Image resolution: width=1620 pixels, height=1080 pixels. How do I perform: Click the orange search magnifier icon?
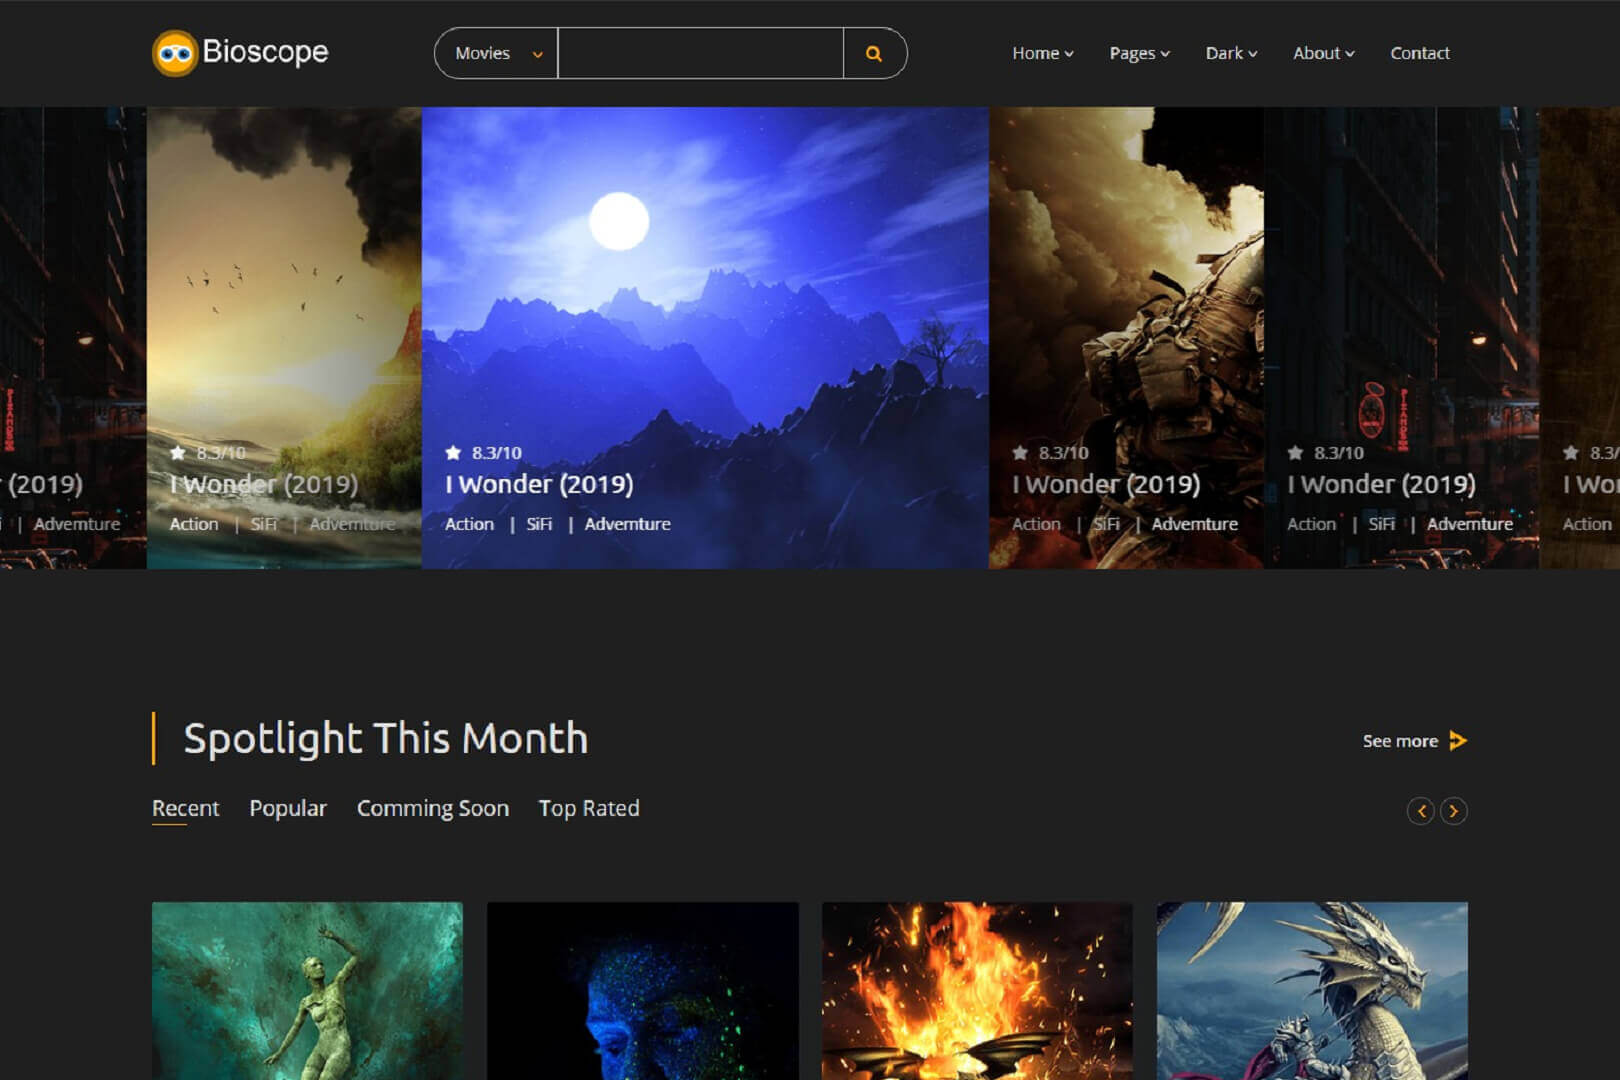[x=875, y=53]
